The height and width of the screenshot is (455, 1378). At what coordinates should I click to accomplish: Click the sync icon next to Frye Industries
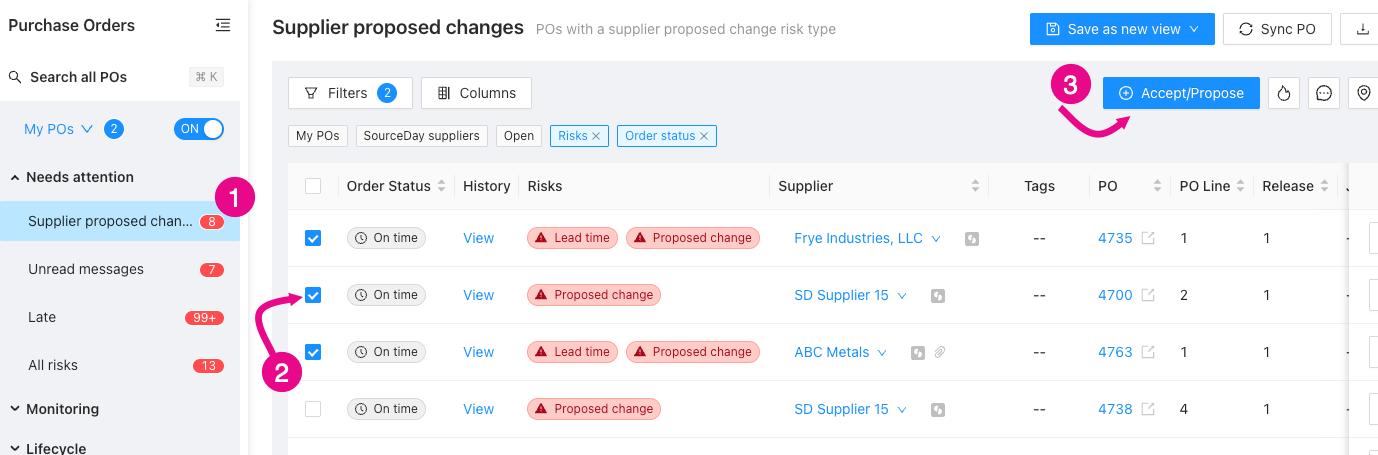pyautogui.click(x=971, y=238)
